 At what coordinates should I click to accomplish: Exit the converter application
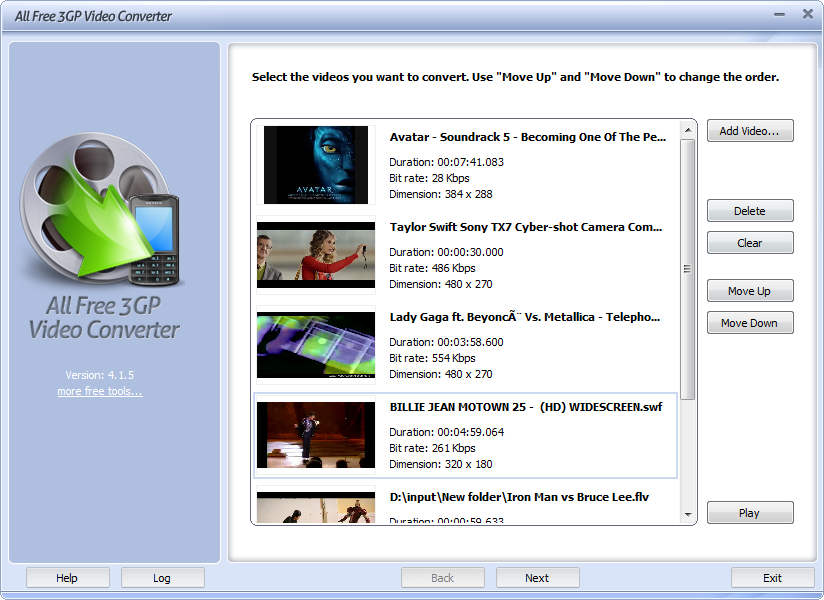click(772, 578)
